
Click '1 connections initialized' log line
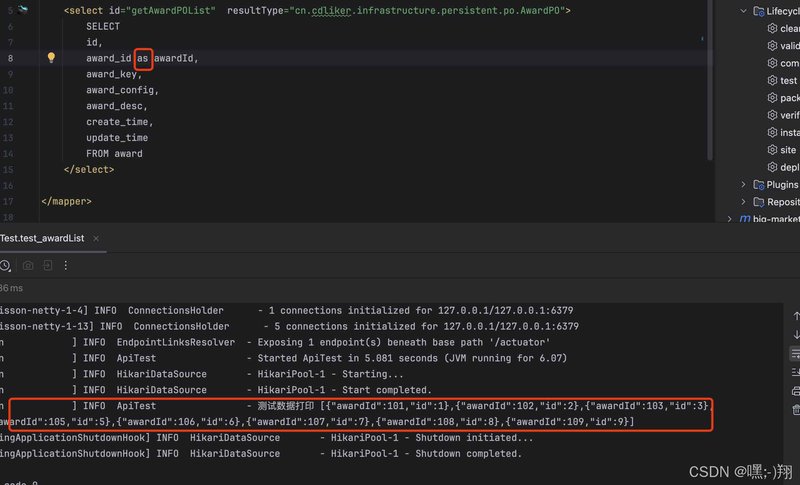[x=421, y=310]
